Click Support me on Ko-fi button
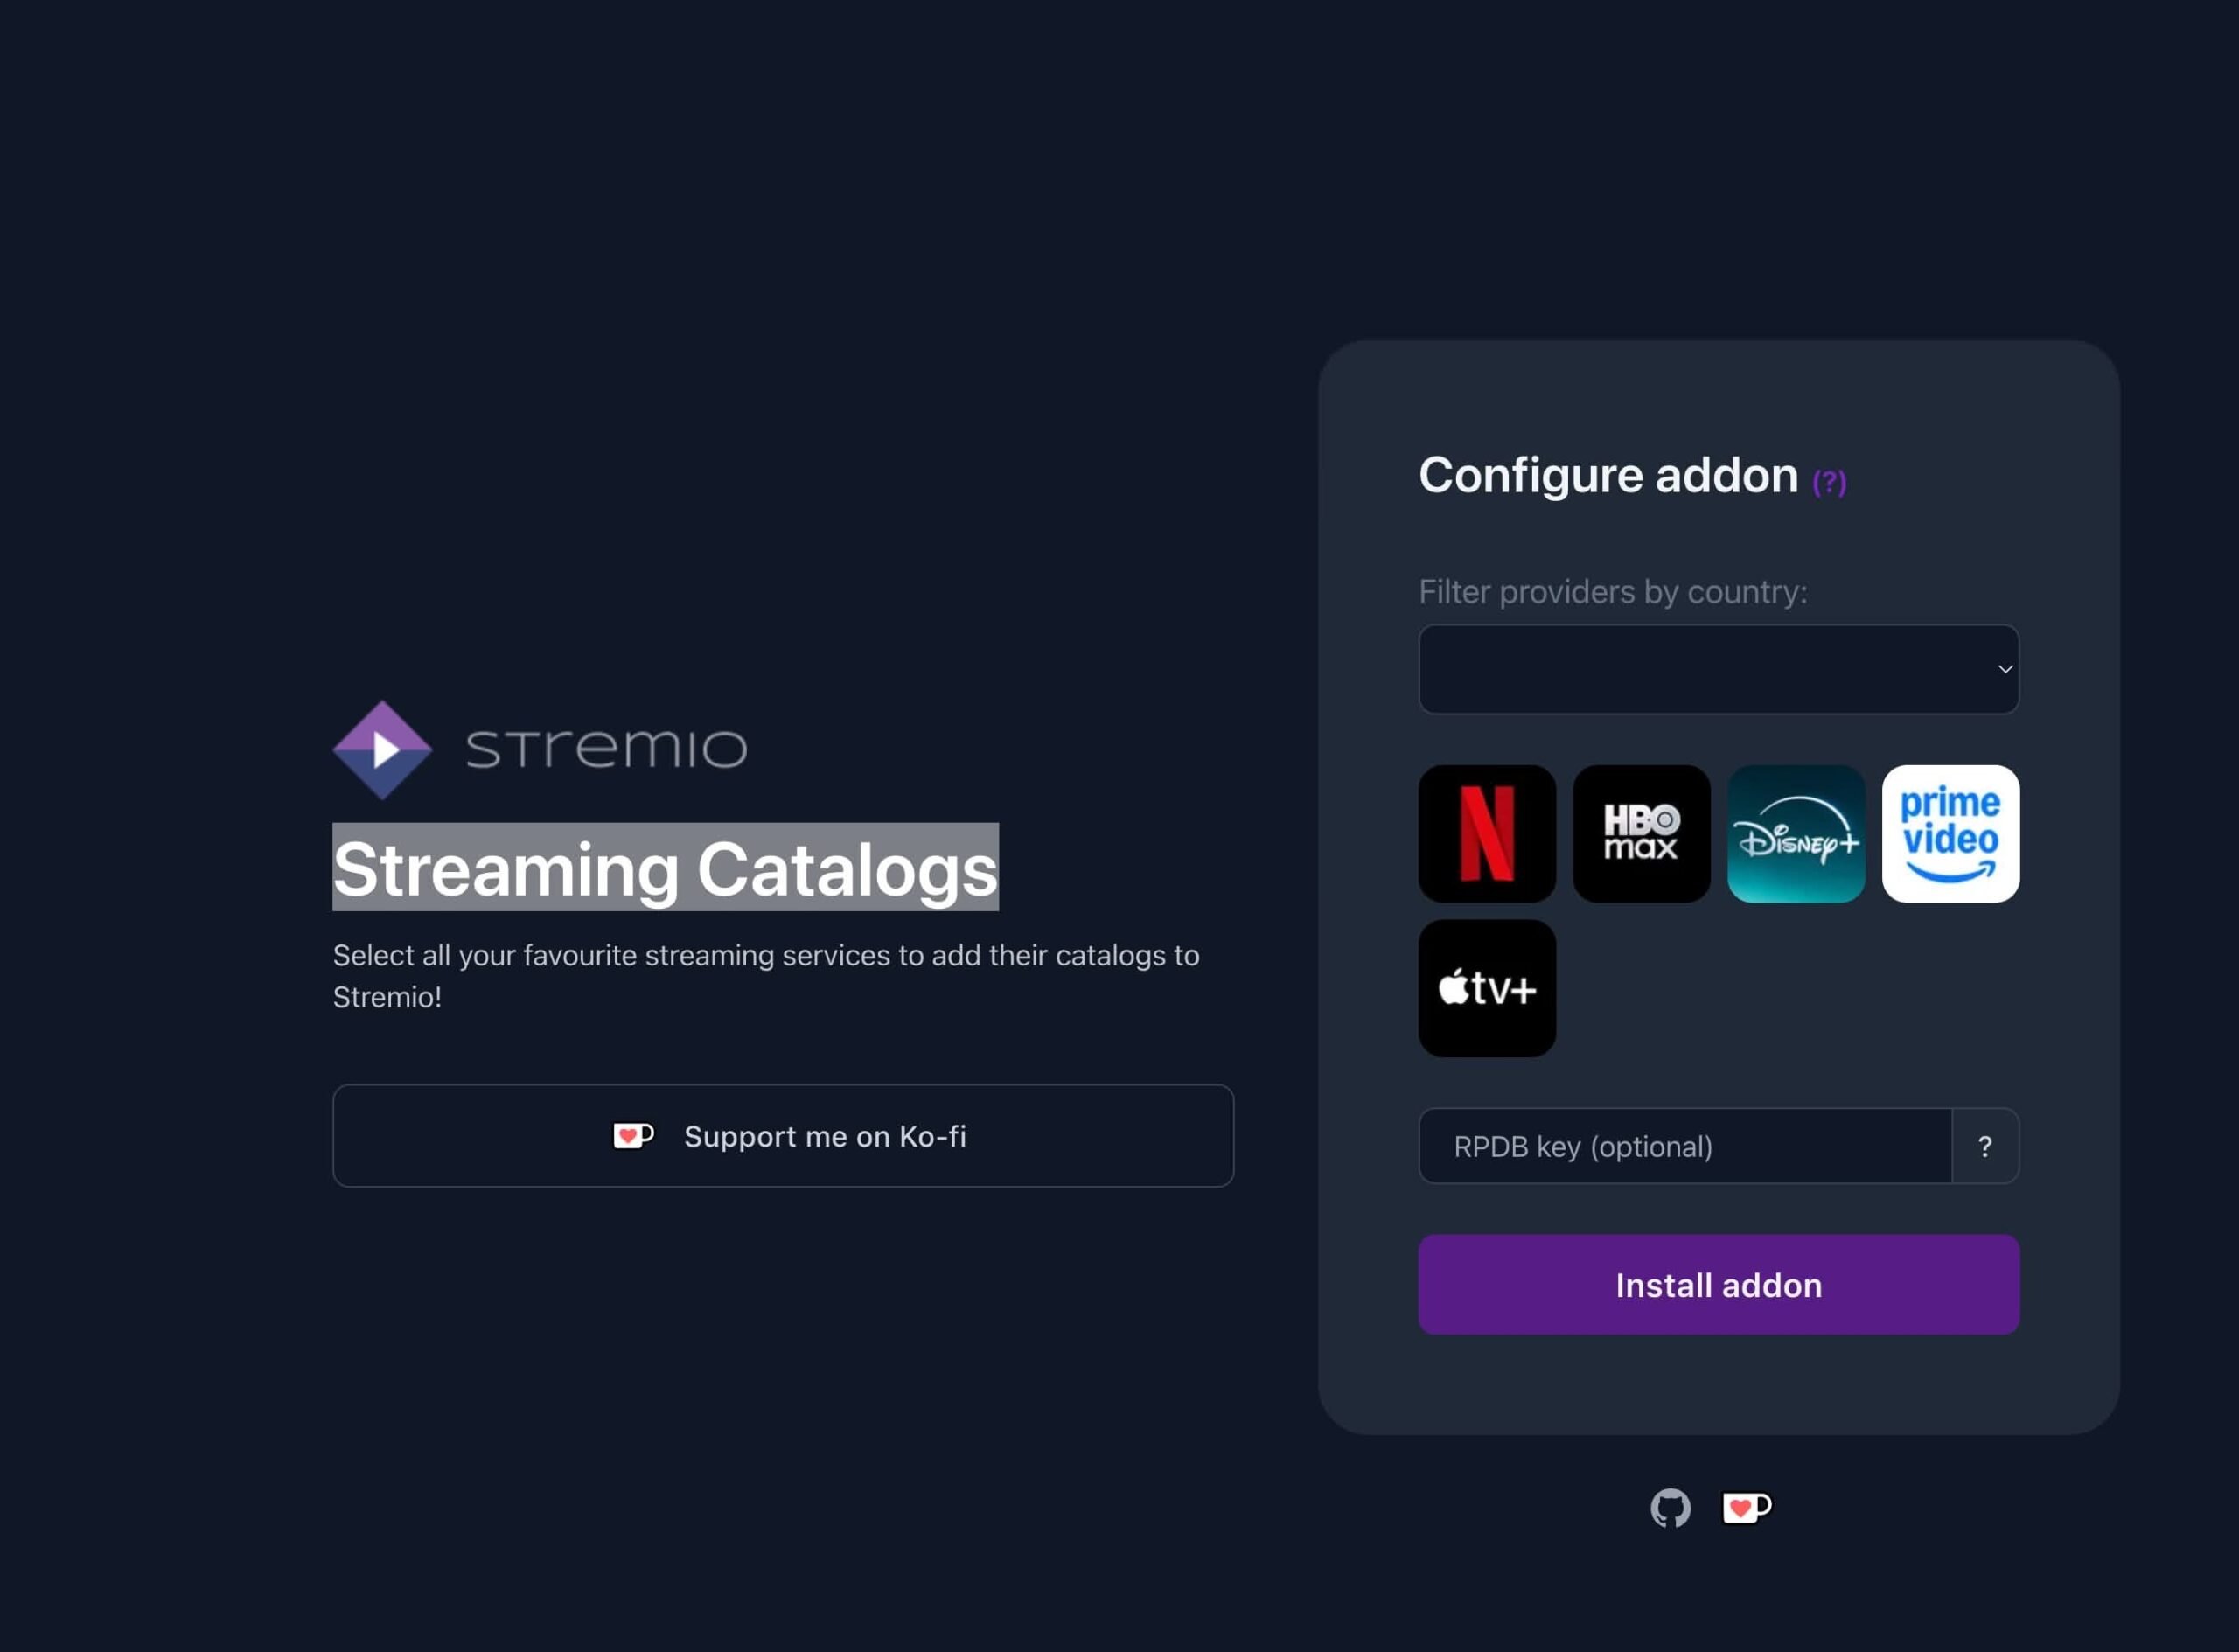Screen dimensions: 2239x1652 click(x=783, y=1136)
